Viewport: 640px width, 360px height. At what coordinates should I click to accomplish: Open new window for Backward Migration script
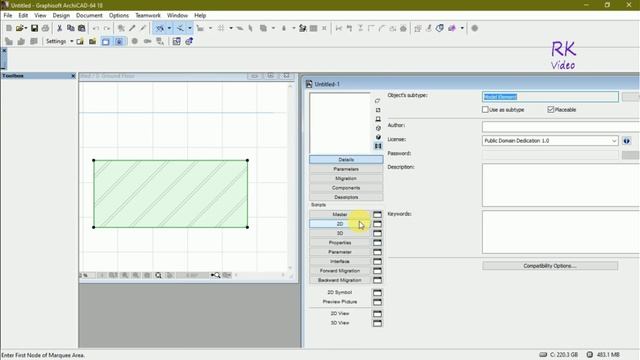click(377, 280)
